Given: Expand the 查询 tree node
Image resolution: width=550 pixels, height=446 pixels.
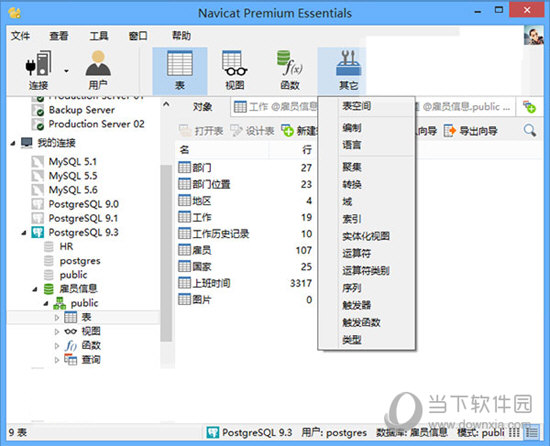Looking at the screenshot, I should click(57, 360).
